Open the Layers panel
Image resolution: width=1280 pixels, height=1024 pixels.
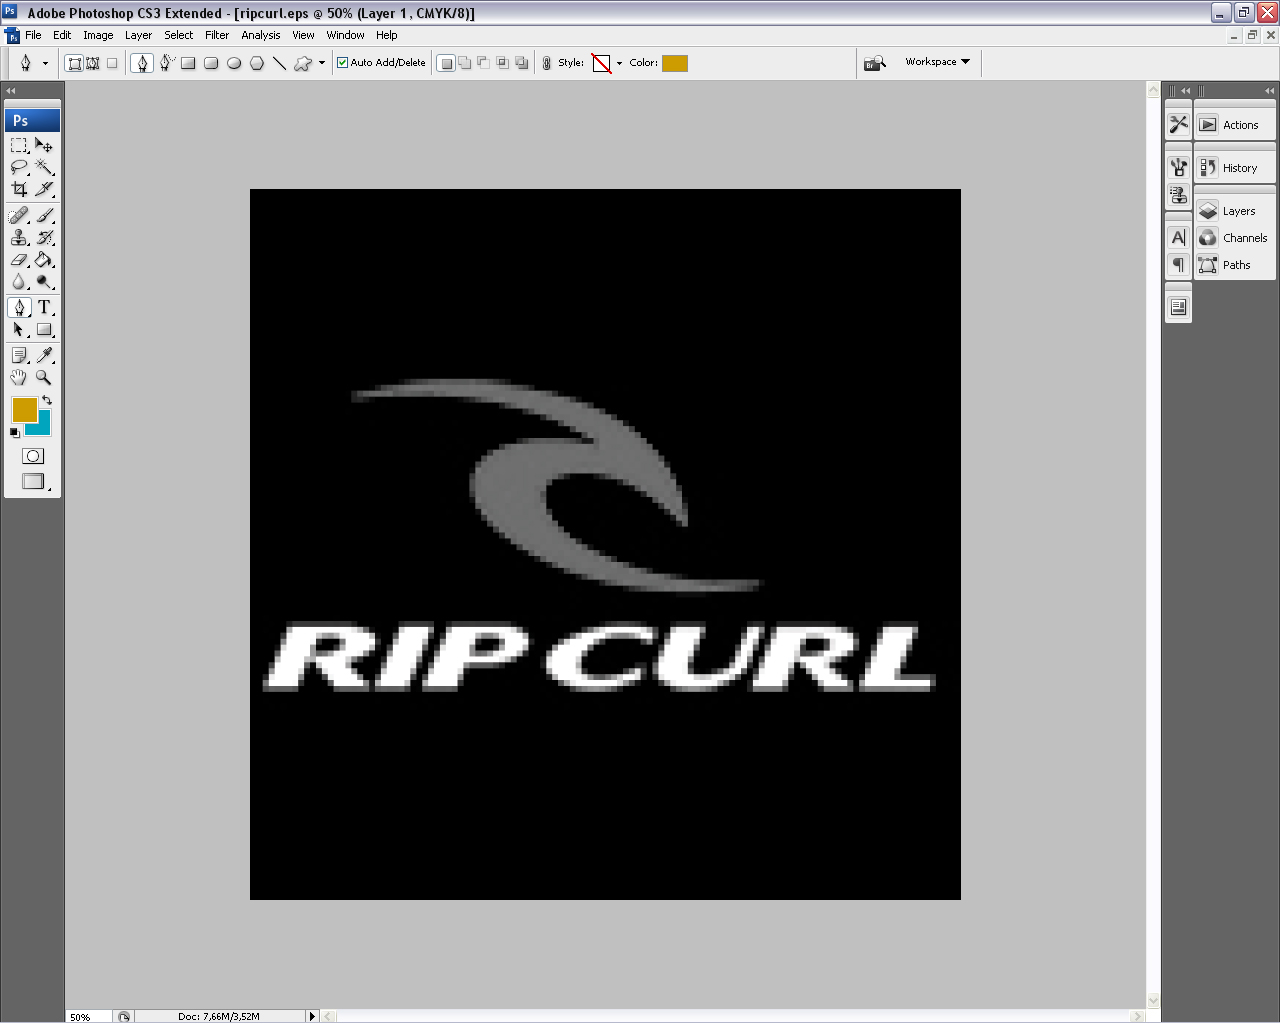click(x=1235, y=211)
